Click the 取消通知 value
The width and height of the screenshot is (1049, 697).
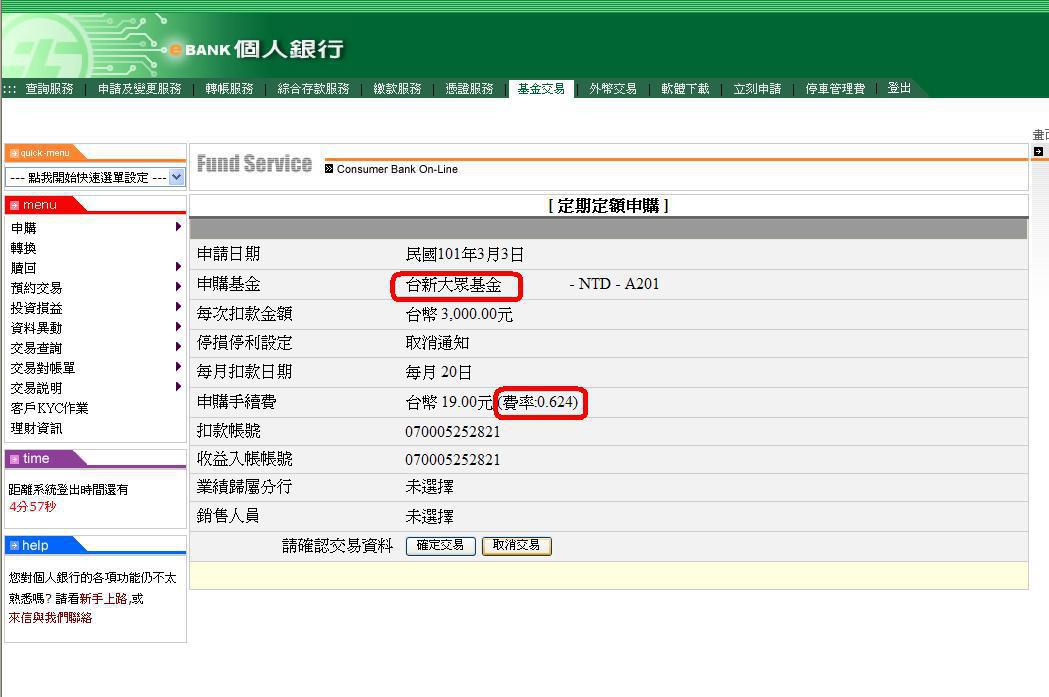(438, 343)
